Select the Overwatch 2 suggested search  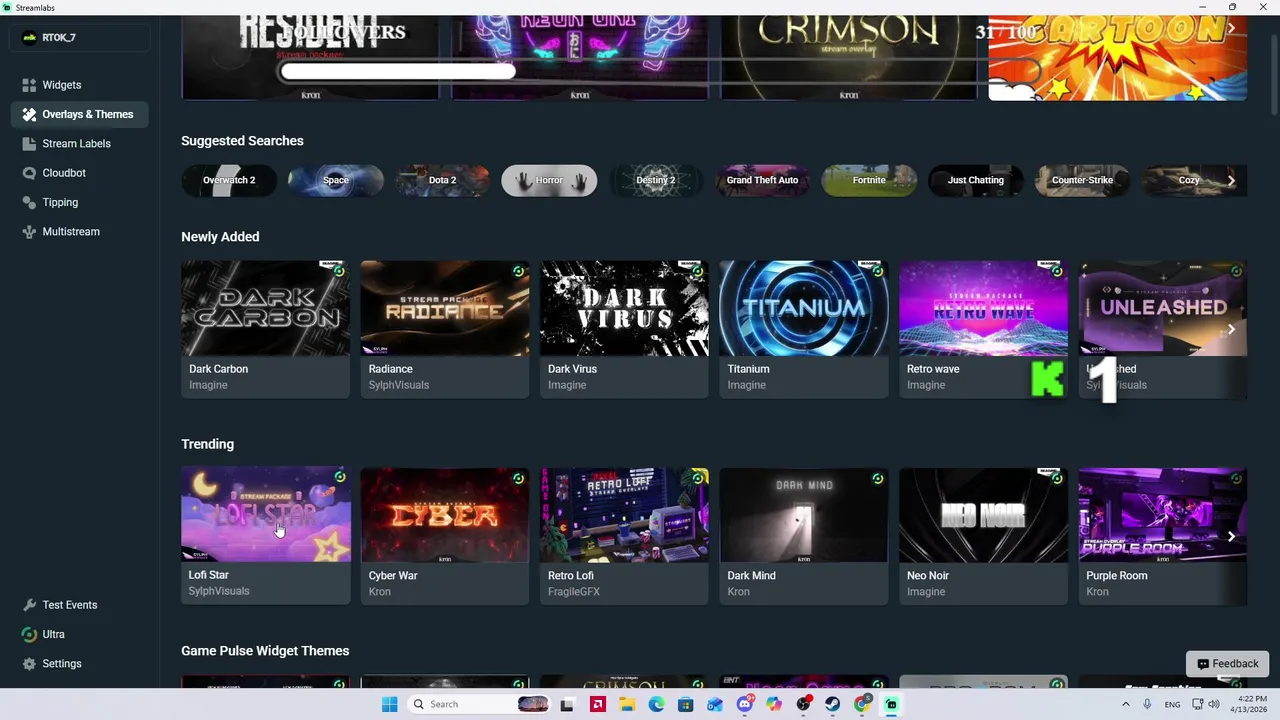click(229, 181)
